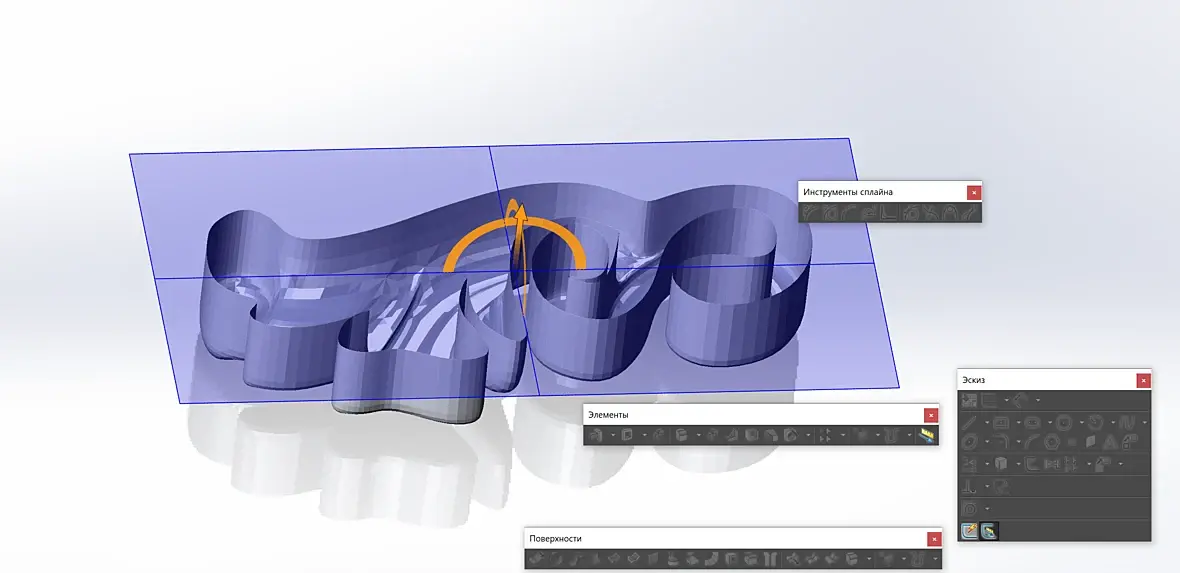Select the Ellipse sketch tool
Screen dimensions: 1180x573
click(x=969, y=441)
